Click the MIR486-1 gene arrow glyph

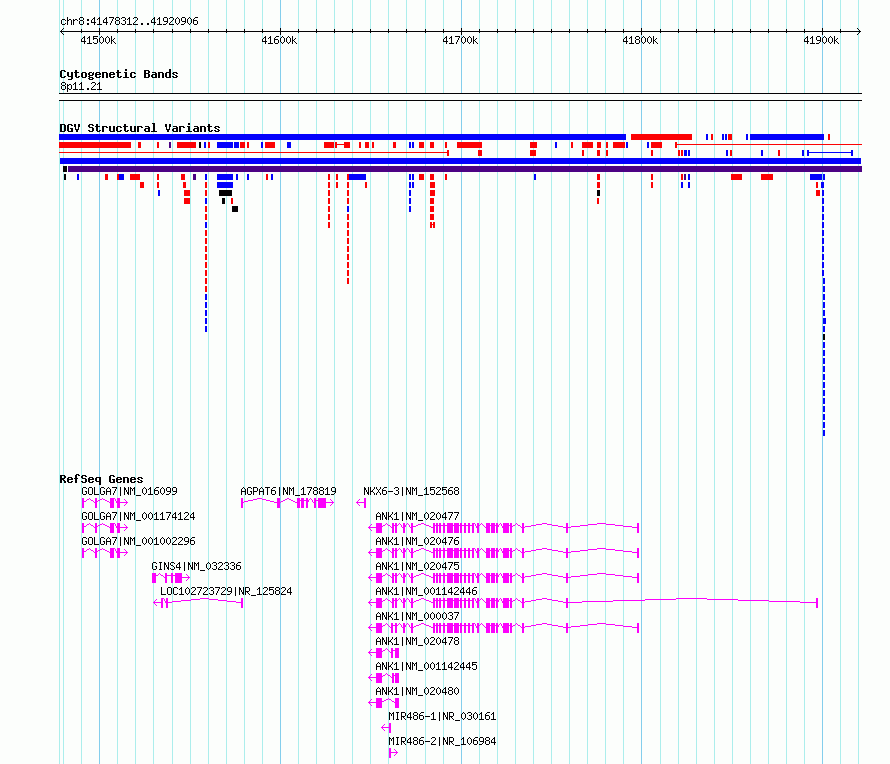pos(386,728)
